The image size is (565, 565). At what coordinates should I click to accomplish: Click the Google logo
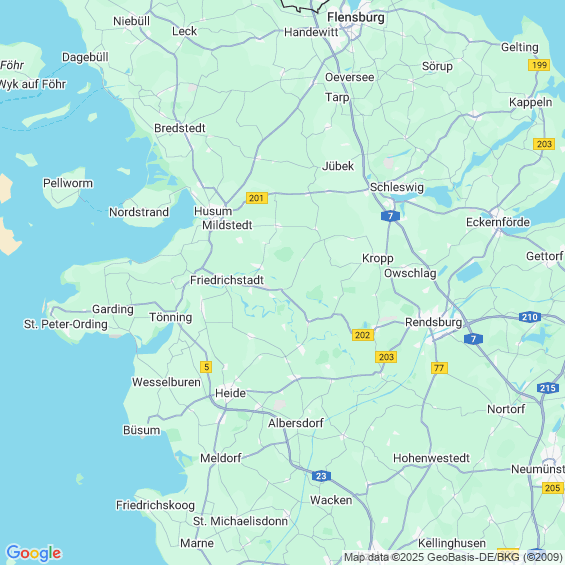(x=34, y=553)
